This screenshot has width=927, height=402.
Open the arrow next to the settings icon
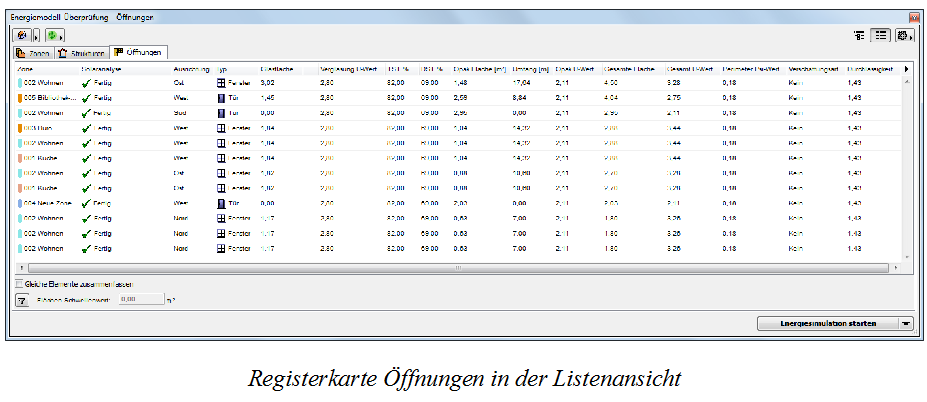point(38,37)
